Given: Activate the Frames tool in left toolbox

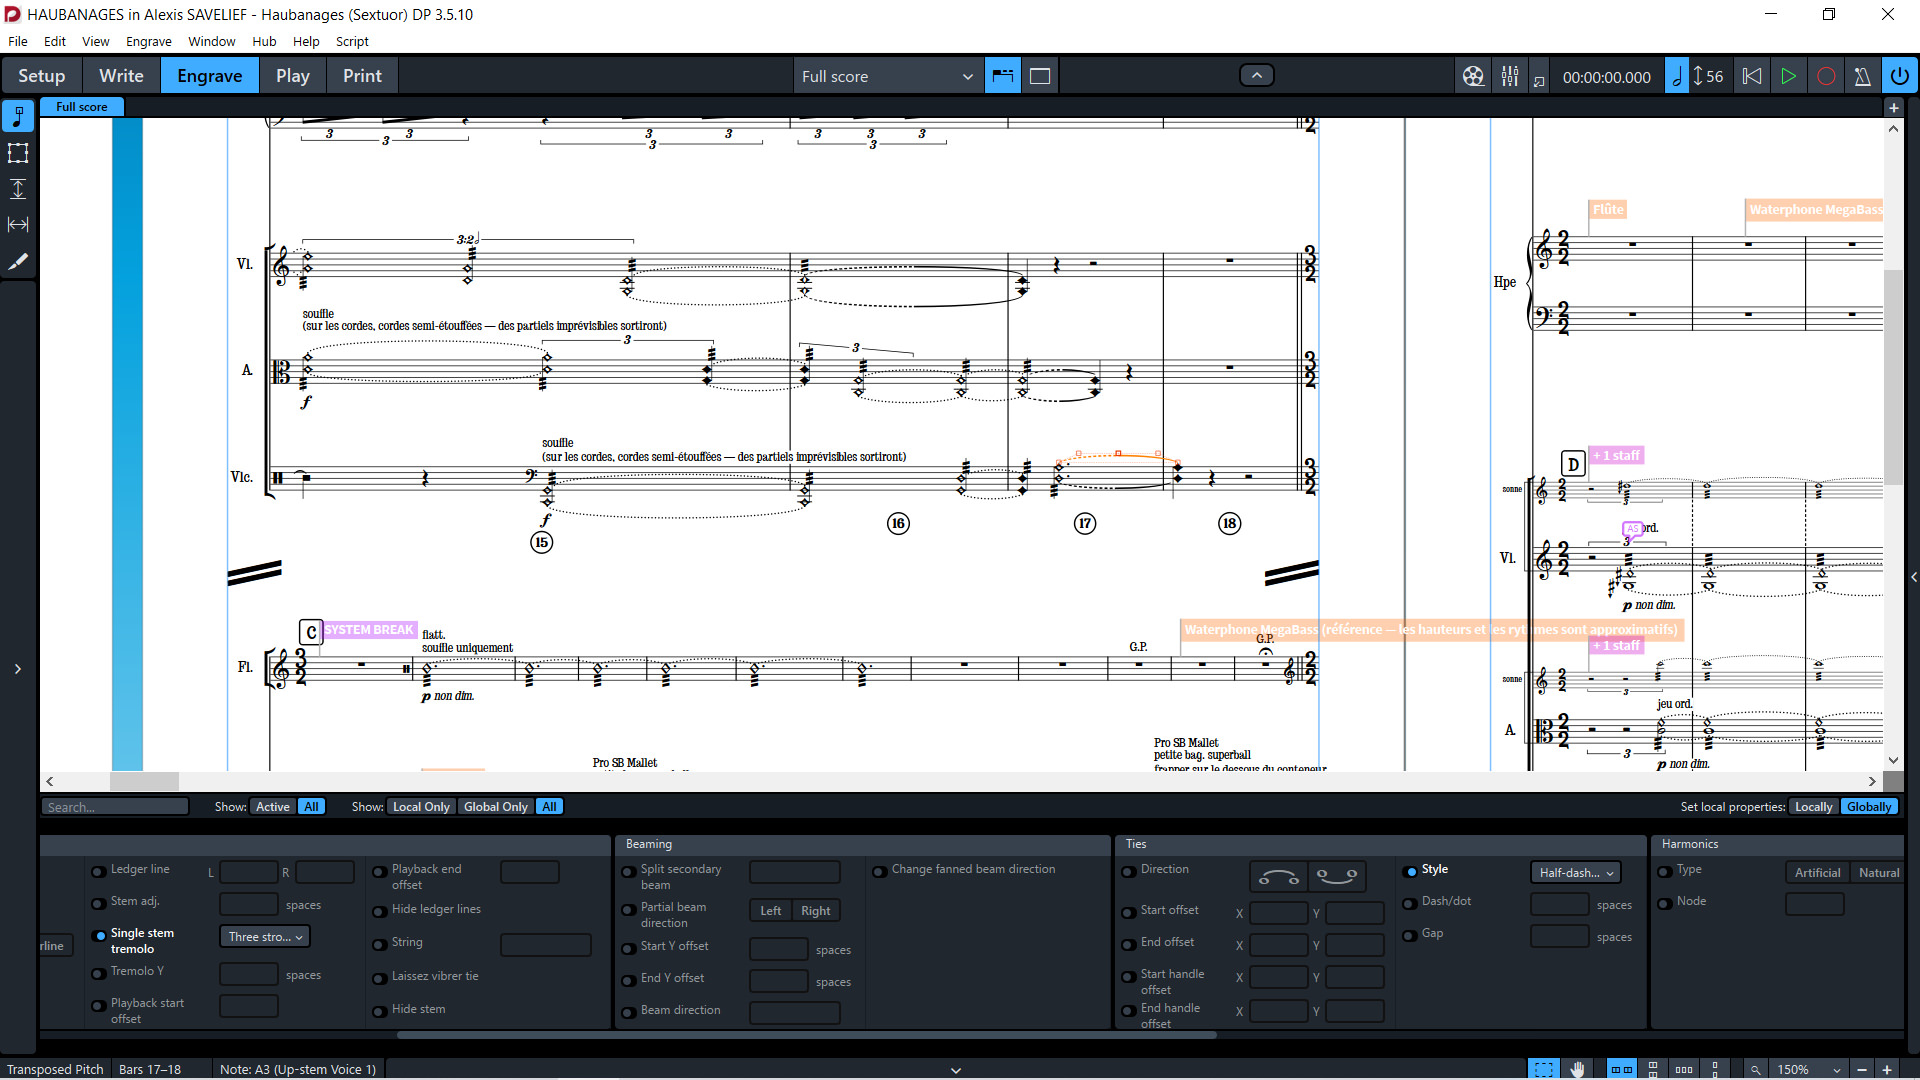Looking at the screenshot, I should coord(18,153).
